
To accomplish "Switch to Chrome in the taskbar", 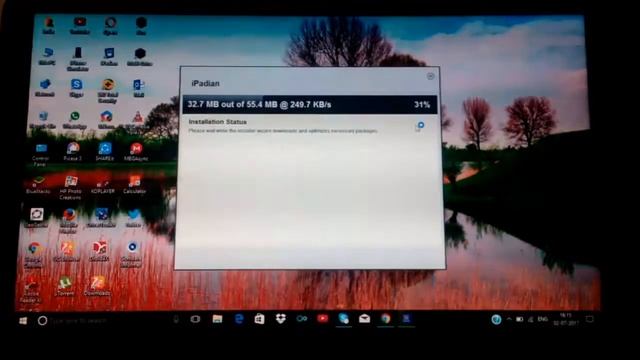I will click(386, 318).
